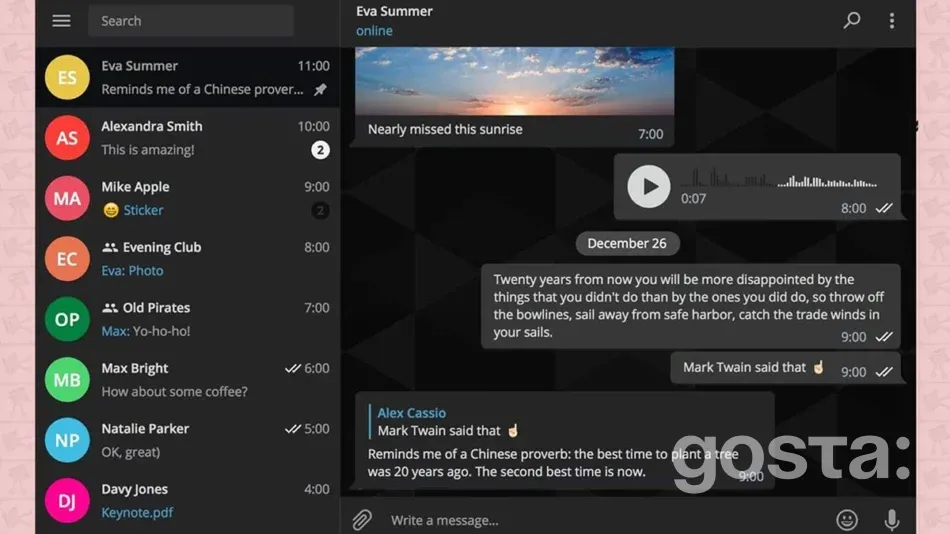Open the three-dot chat options menu

coord(892,21)
